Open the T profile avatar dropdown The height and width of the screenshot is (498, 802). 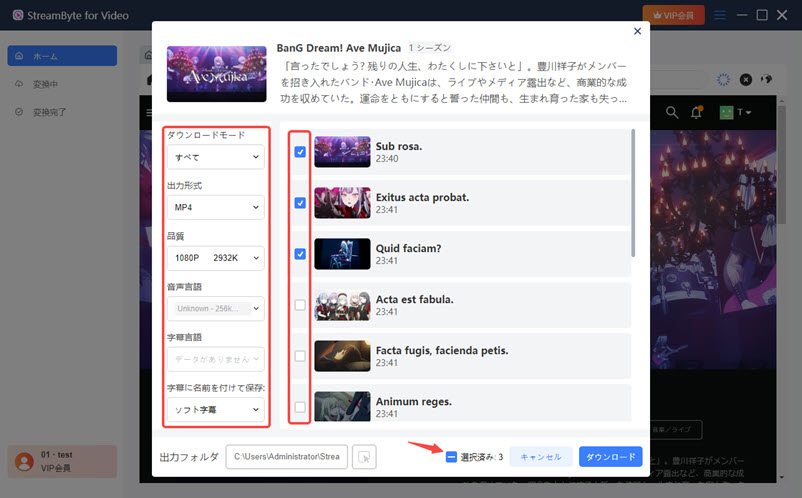click(735, 112)
